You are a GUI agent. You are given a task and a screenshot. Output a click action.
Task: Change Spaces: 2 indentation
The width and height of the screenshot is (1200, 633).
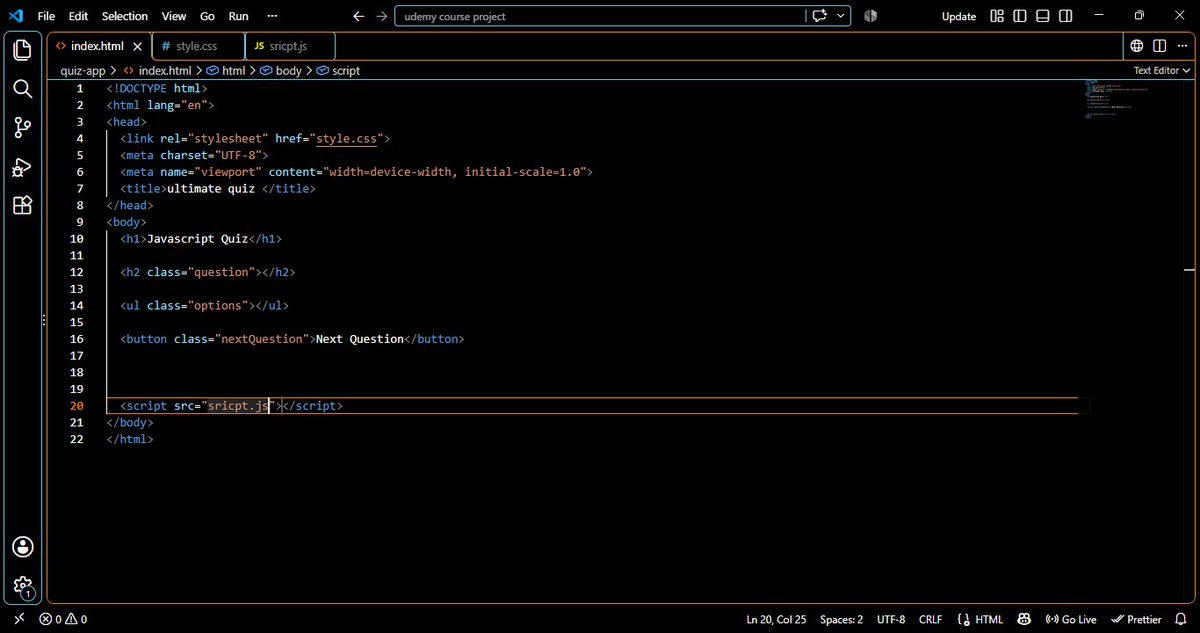pyautogui.click(x=841, y=620)
